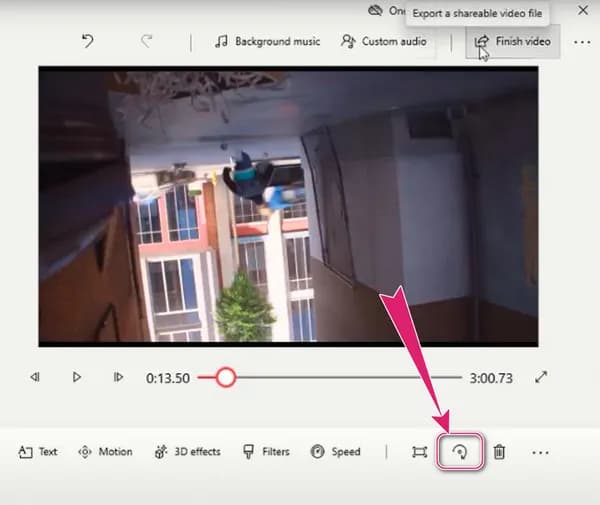Click Finish video to export

(x=512, y=42)
